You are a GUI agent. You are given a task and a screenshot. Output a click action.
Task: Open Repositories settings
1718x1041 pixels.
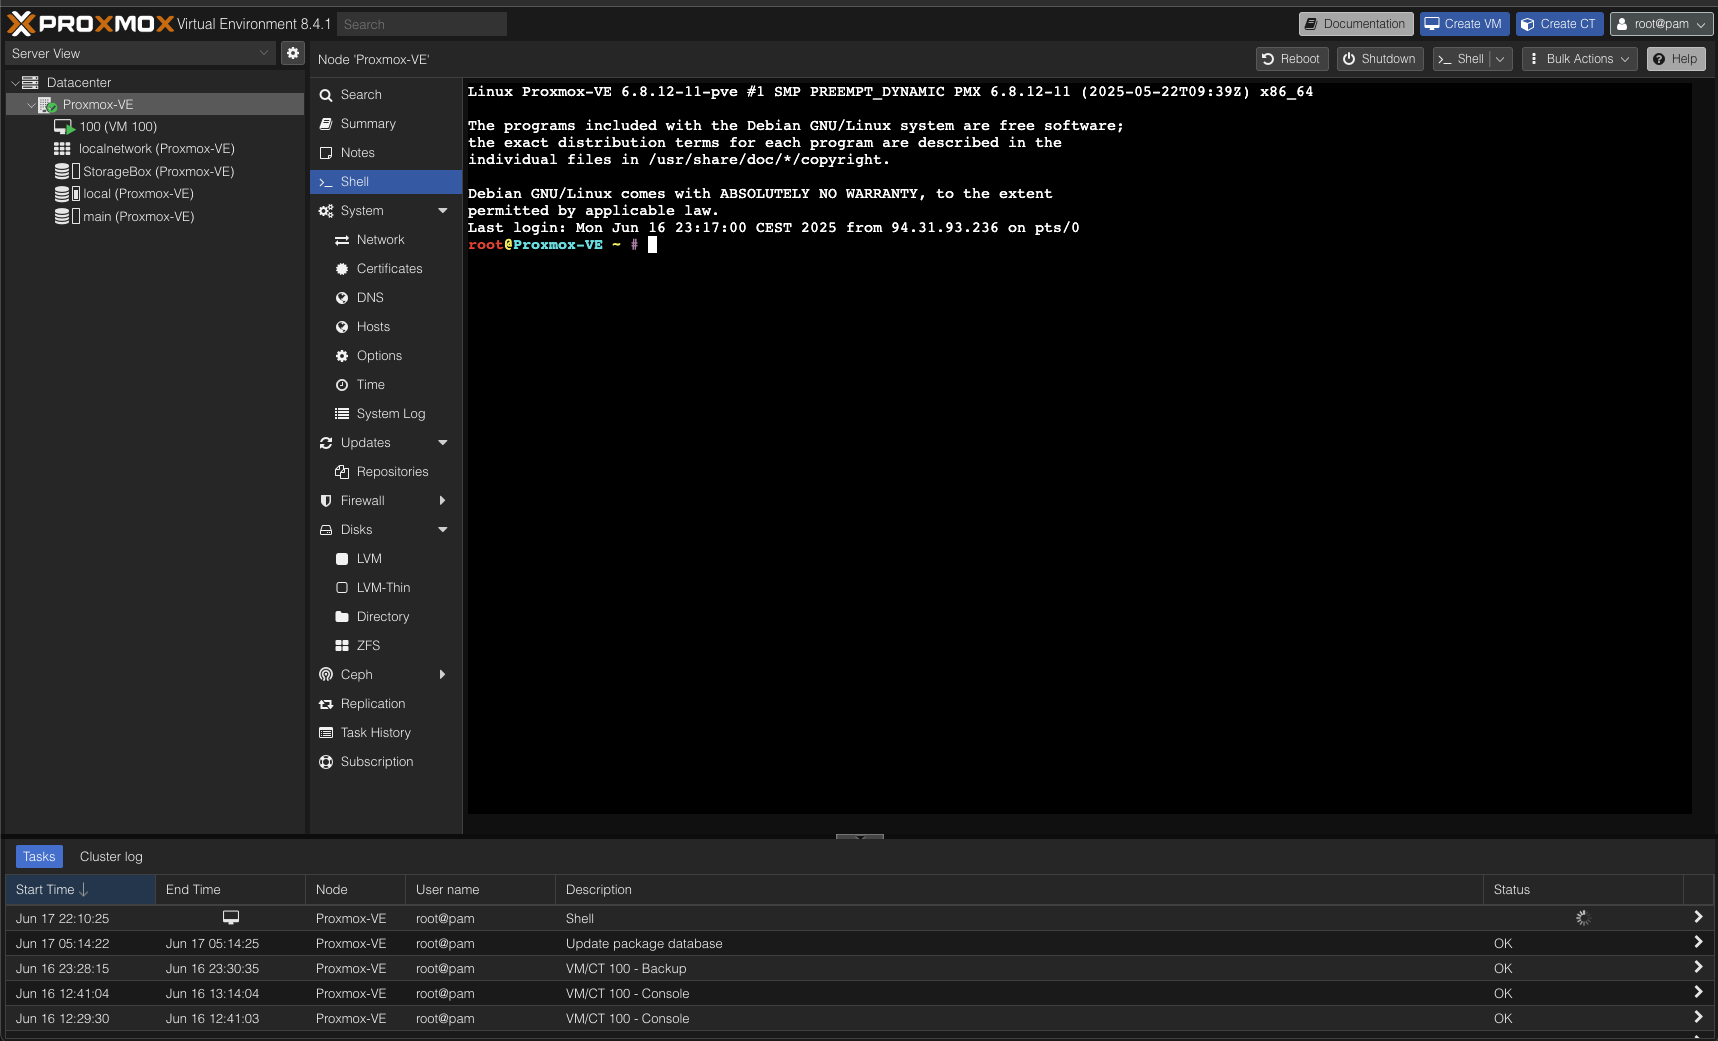(386, 472)
